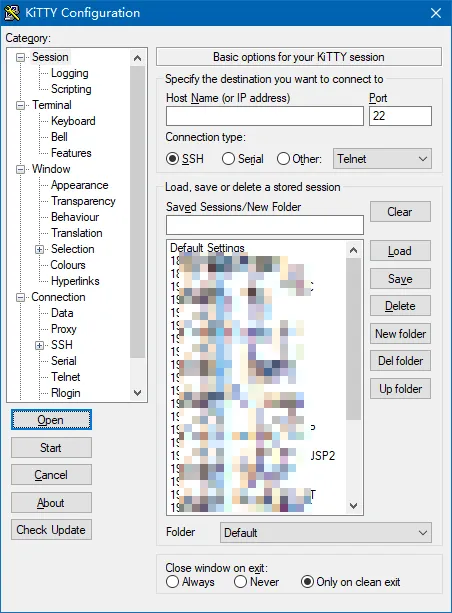452x613 pixels.
Task: Click the sessions list scroll up arrow
Action: point(353,250)
